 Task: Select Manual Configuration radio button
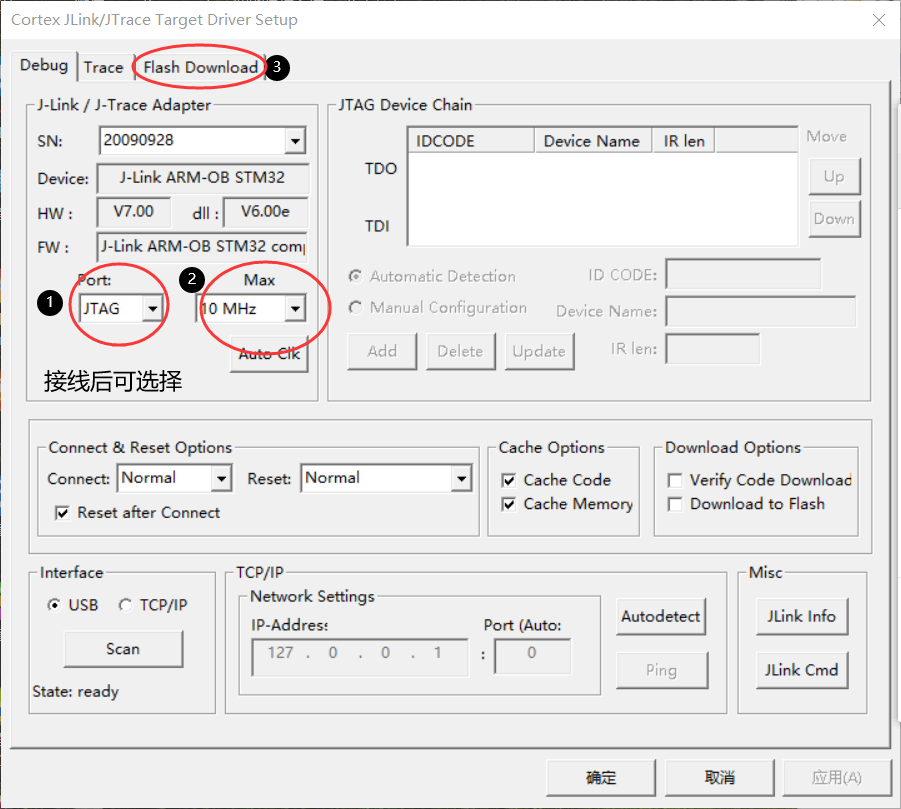tap(356, 307)
